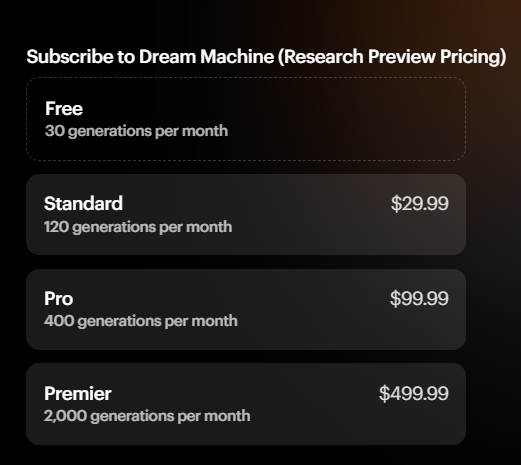Click the 'Premier' plan title
This screenshot has width=521, height=465.
(78, 393)
